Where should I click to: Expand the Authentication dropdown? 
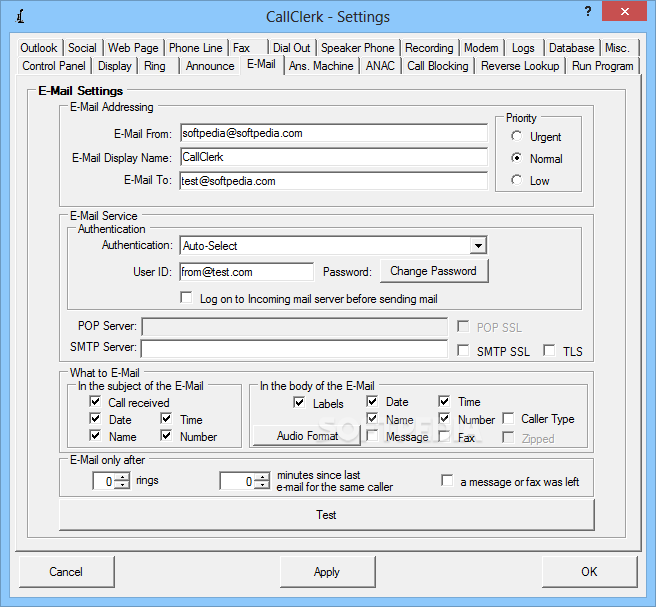coord(478,246)
